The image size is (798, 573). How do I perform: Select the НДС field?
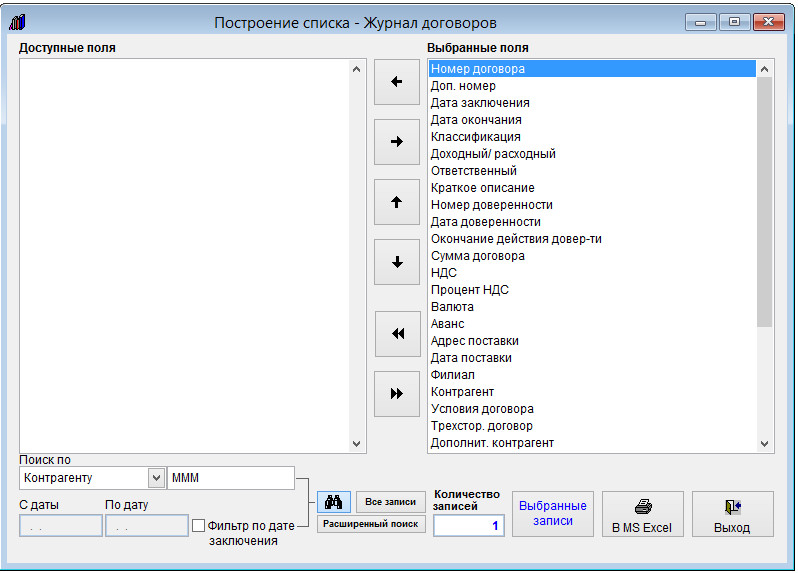593,273
